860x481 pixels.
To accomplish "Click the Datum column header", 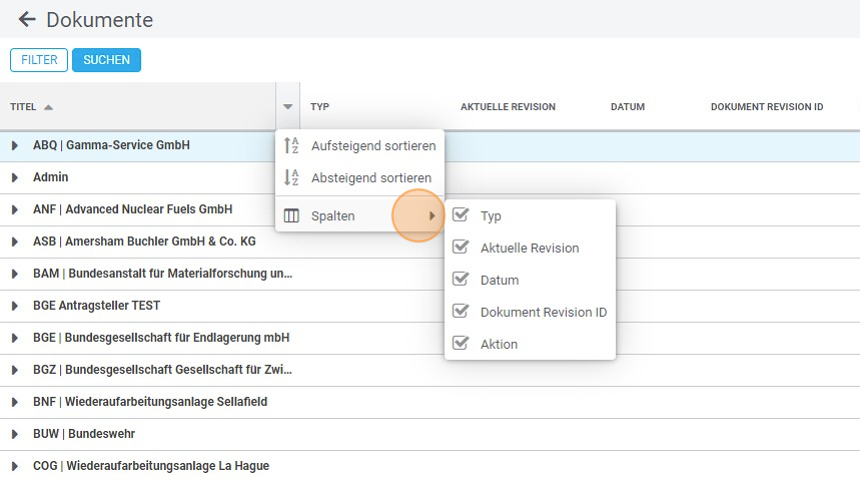I will pos(628,107).
